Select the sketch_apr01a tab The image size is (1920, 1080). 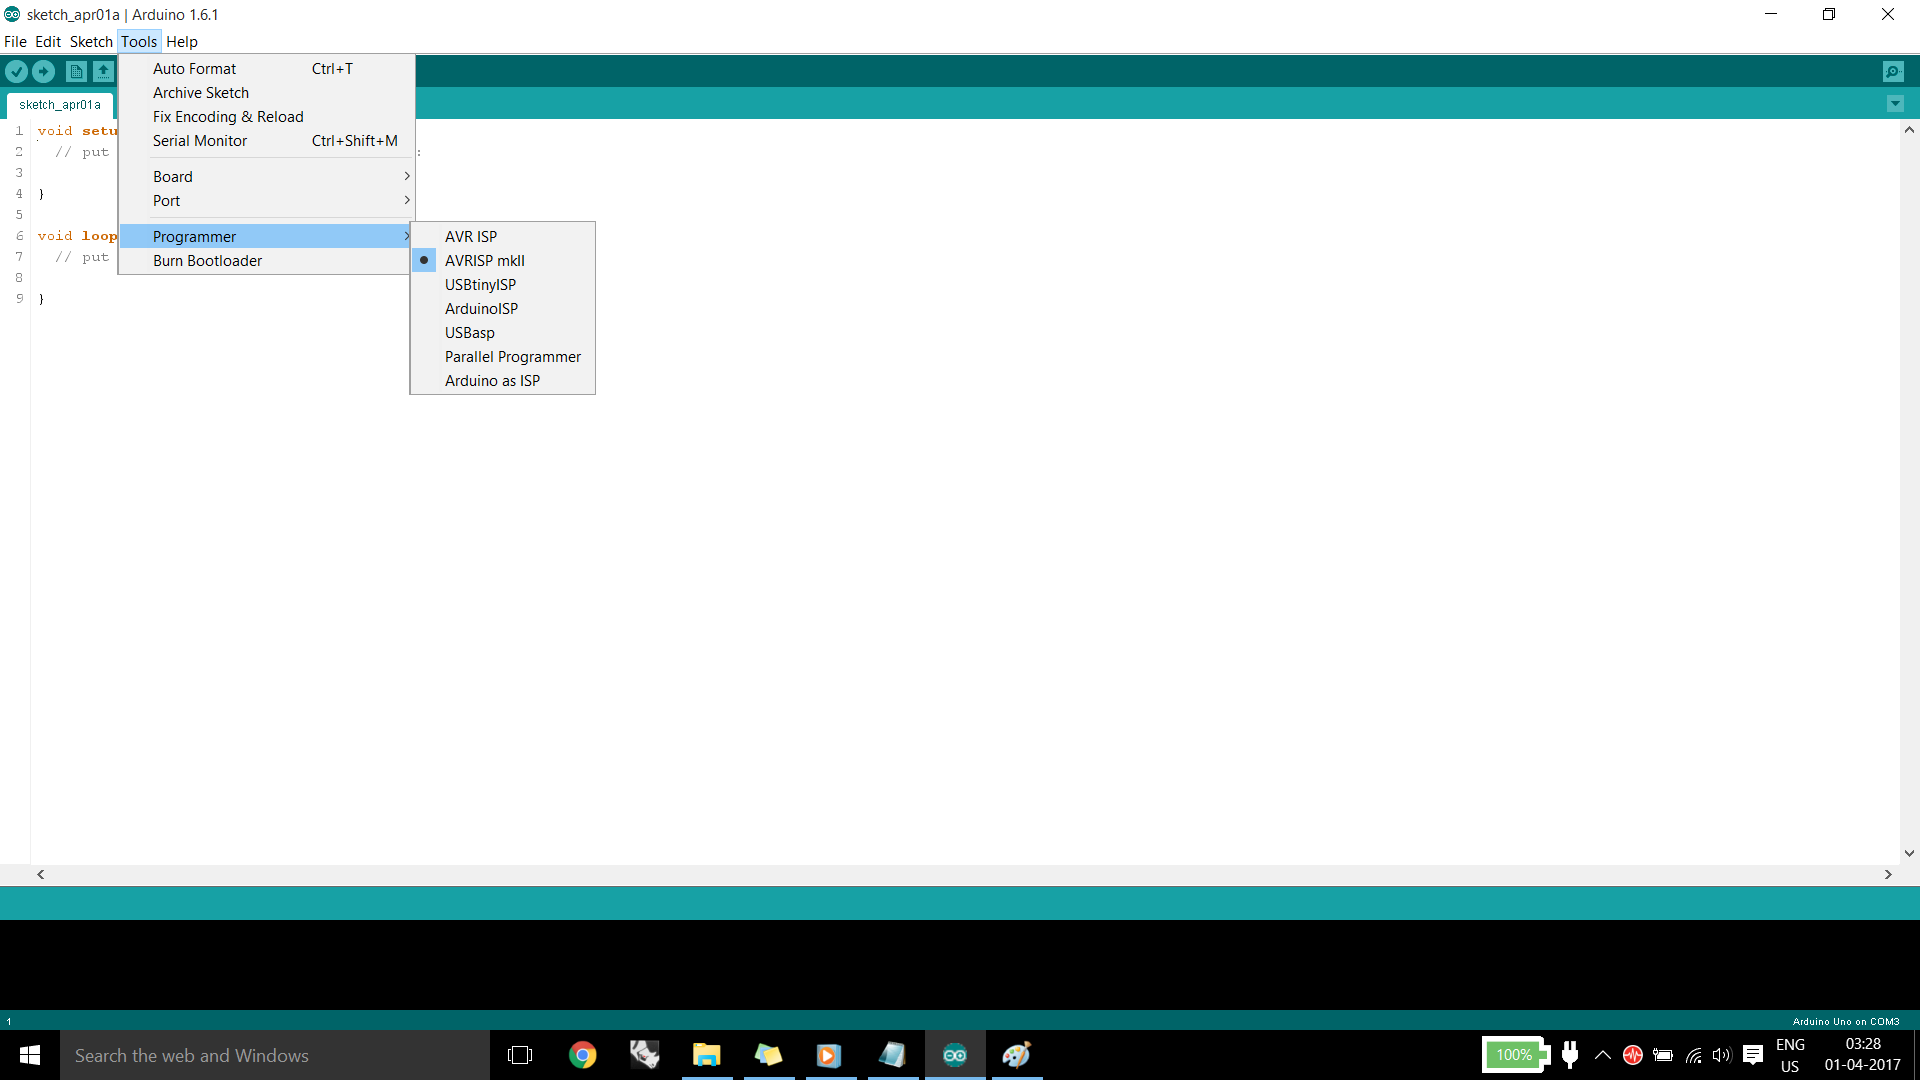click(60, 105)
